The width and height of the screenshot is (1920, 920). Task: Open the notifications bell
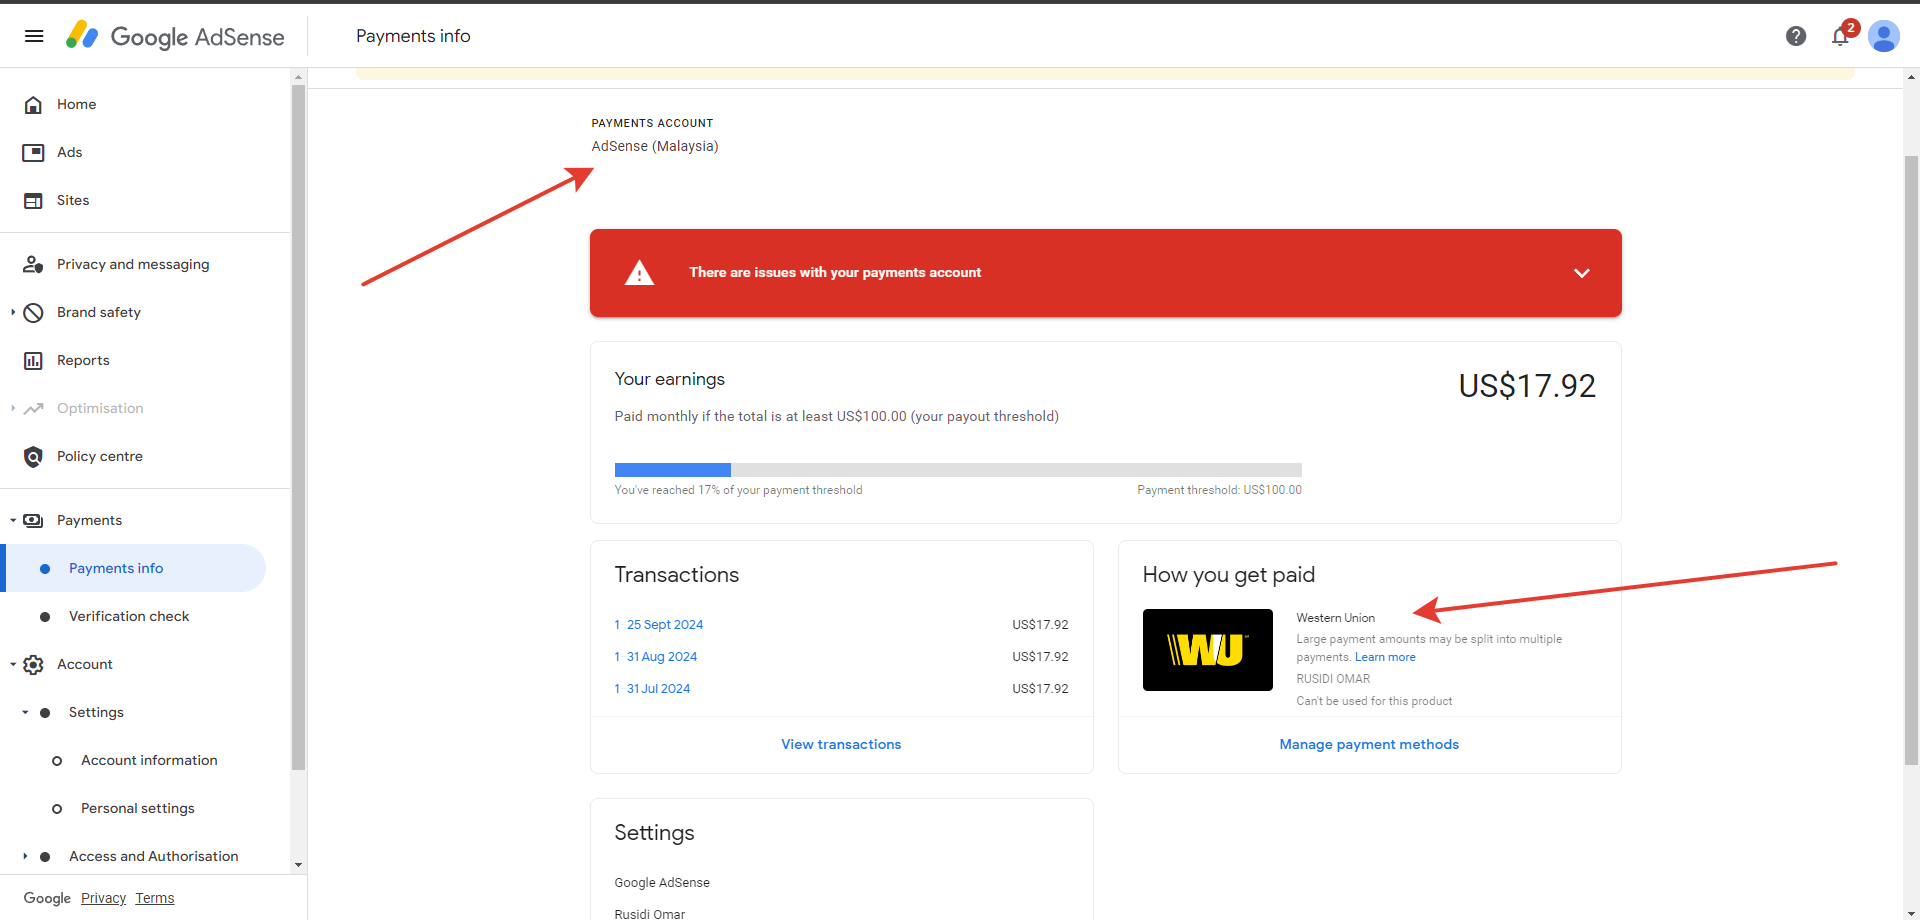point(1840,36)
